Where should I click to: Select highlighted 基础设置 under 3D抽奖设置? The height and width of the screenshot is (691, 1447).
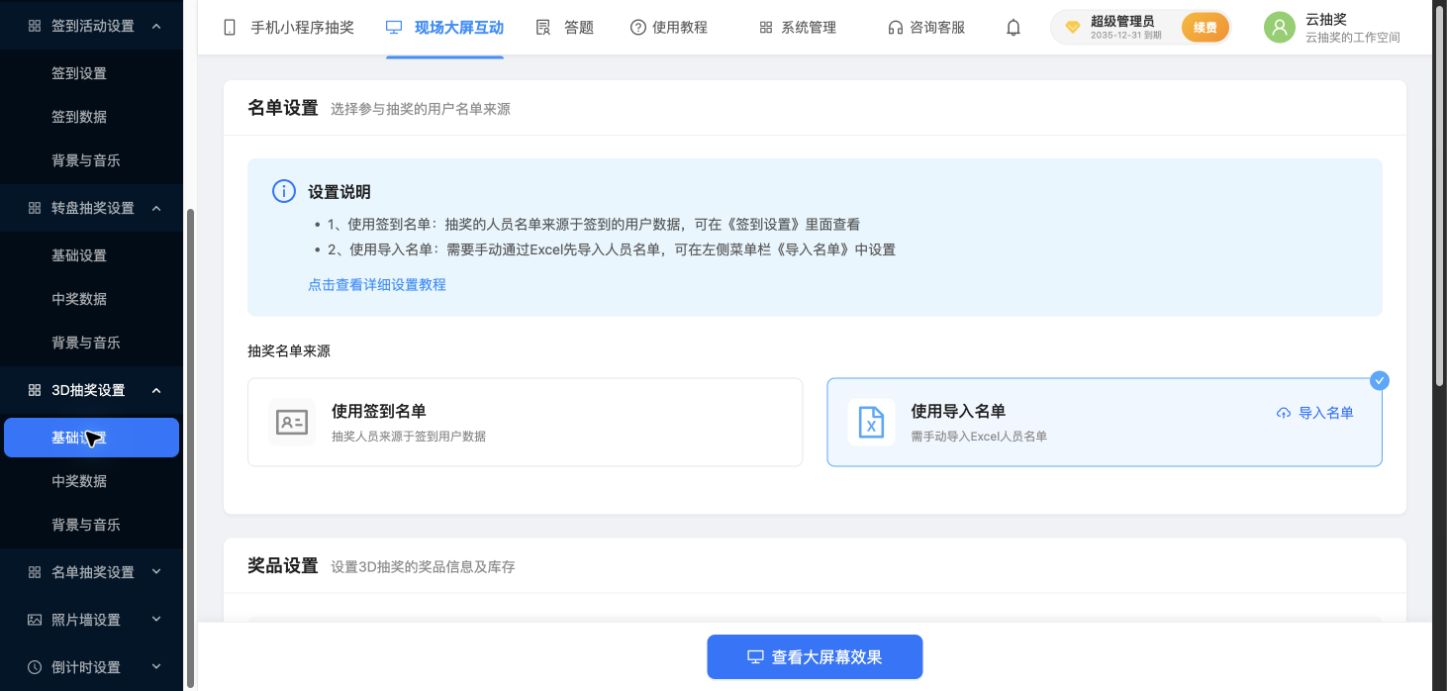[x=91, y=437]
